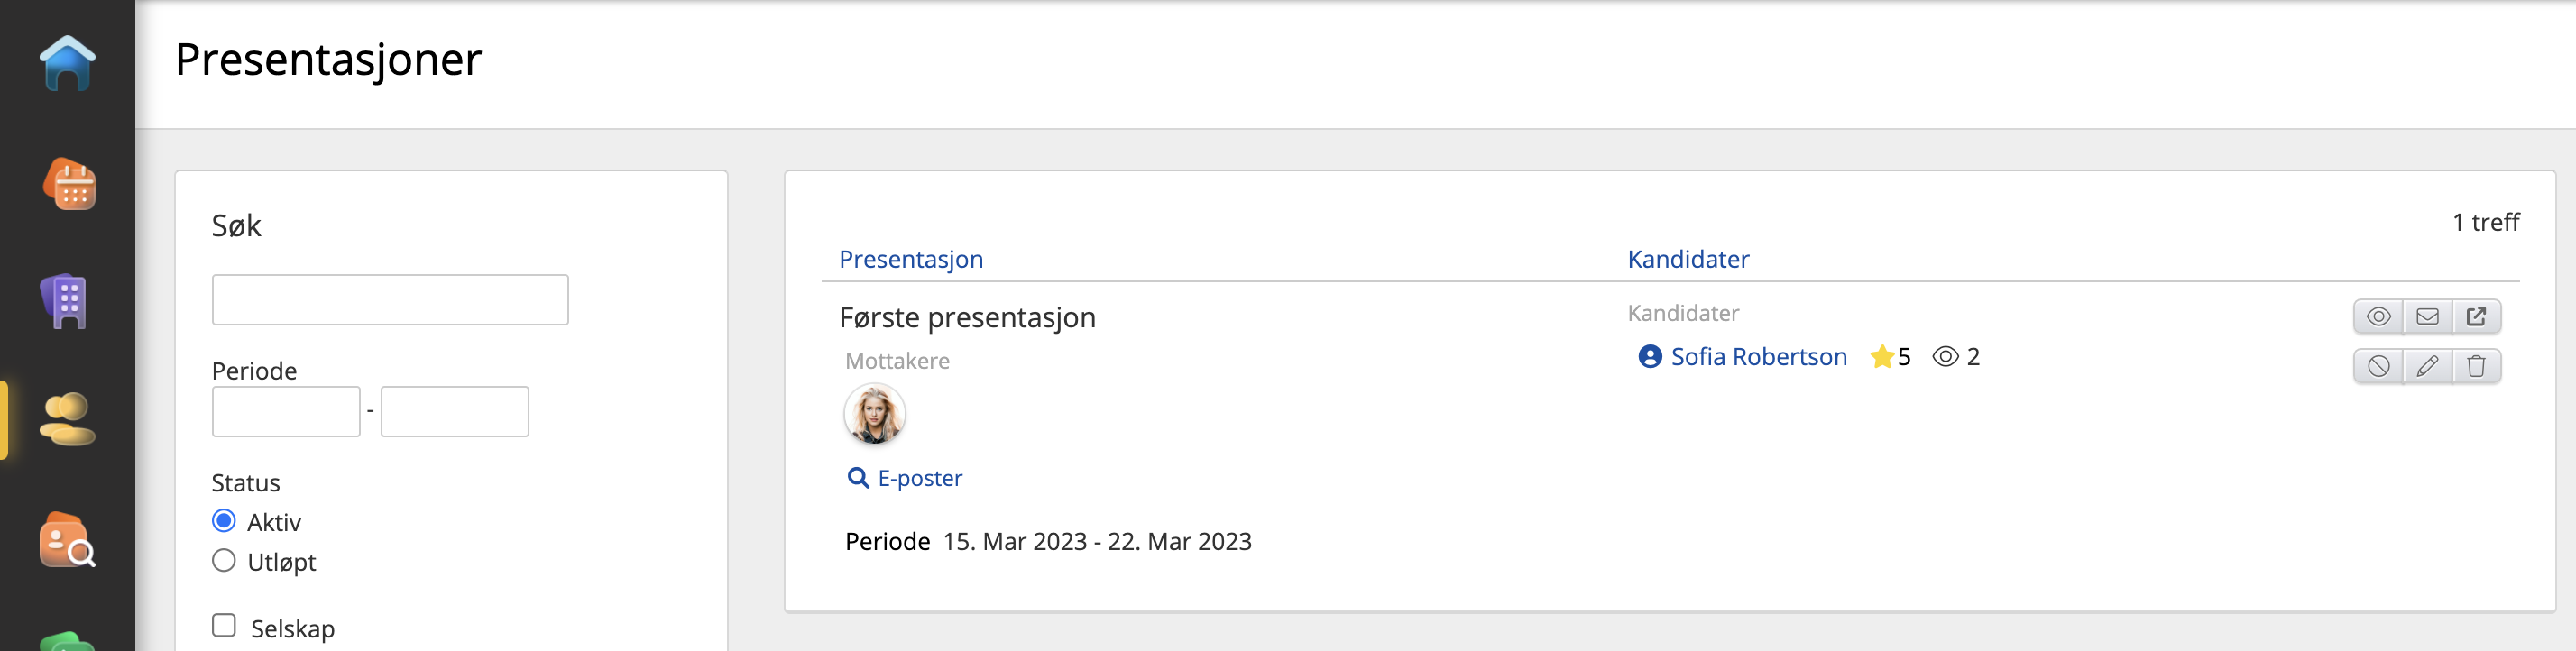Click the recipient avatar thumbnail under Mottakere
Screen dimensions: 2576x651
coord(874,414)
